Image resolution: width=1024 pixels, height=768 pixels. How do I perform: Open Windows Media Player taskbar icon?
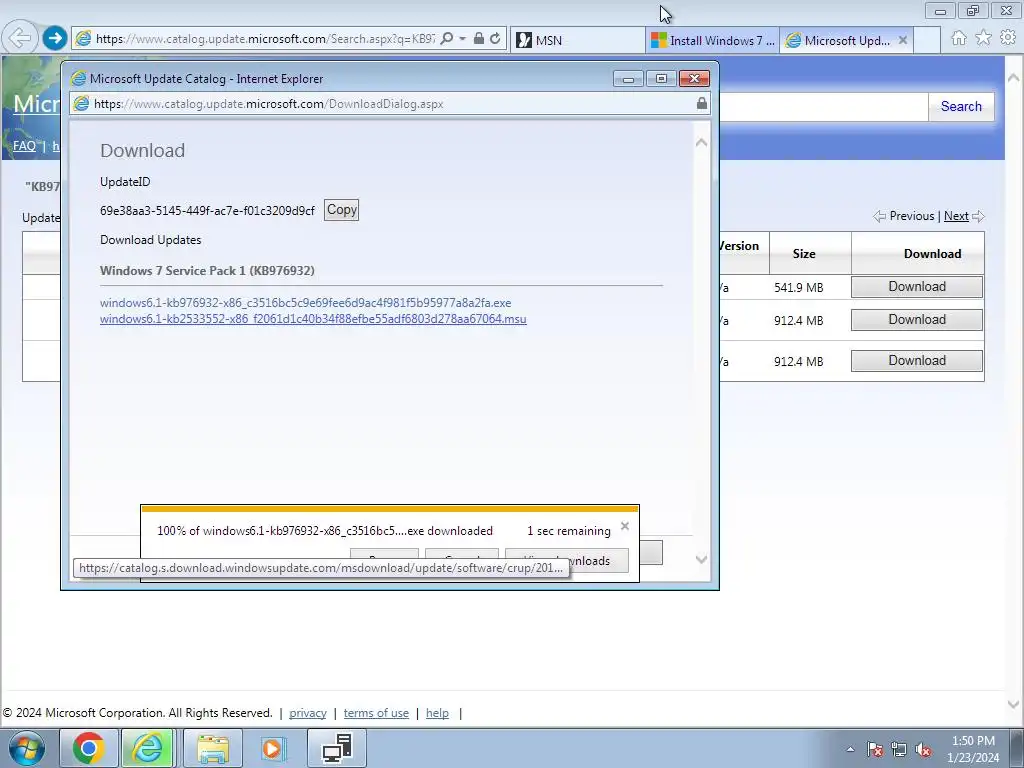(273, 748)
